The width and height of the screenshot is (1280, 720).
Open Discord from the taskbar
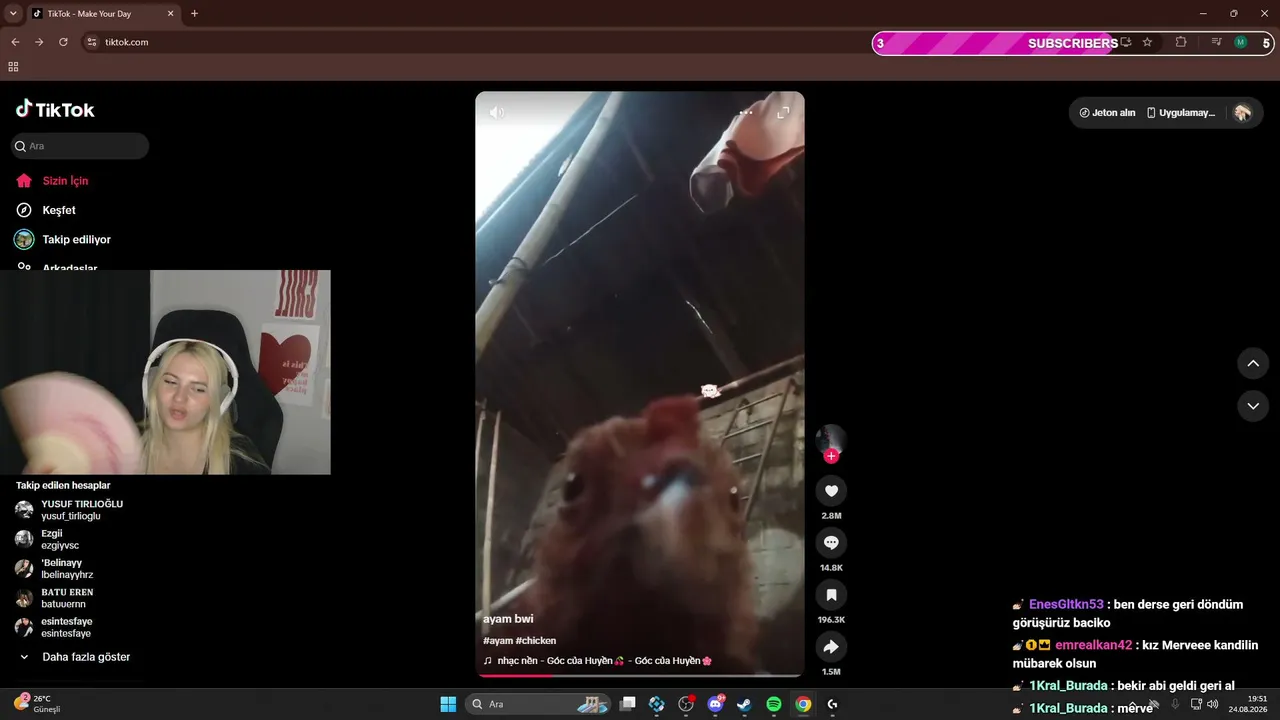[x=716, y=704]
